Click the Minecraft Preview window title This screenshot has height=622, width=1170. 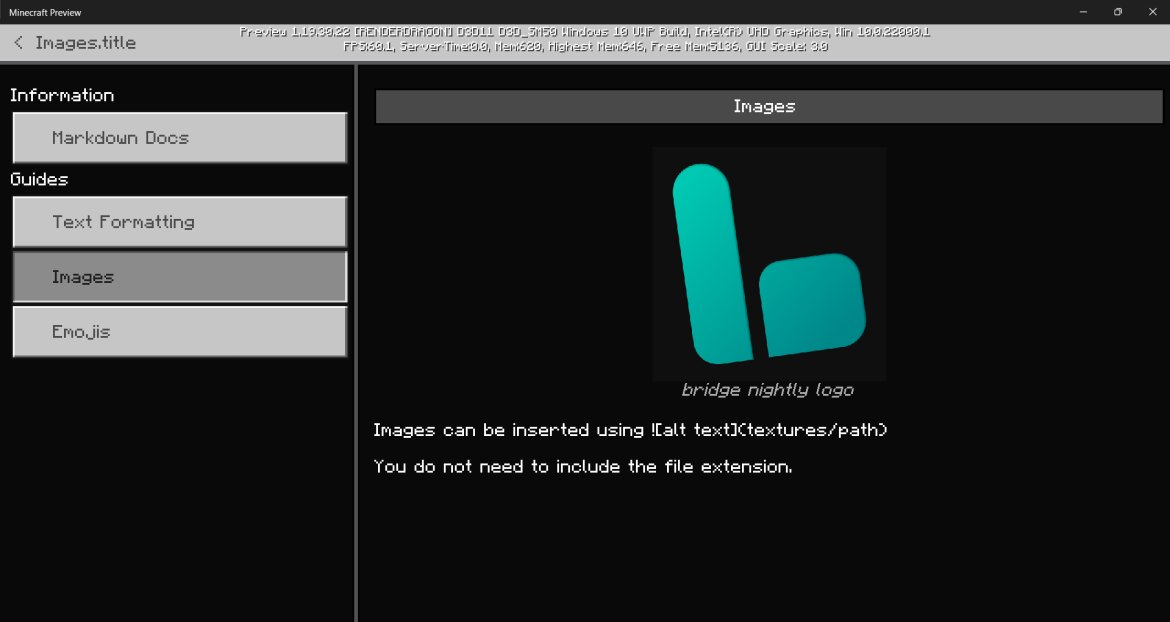[x=46, y=12]
